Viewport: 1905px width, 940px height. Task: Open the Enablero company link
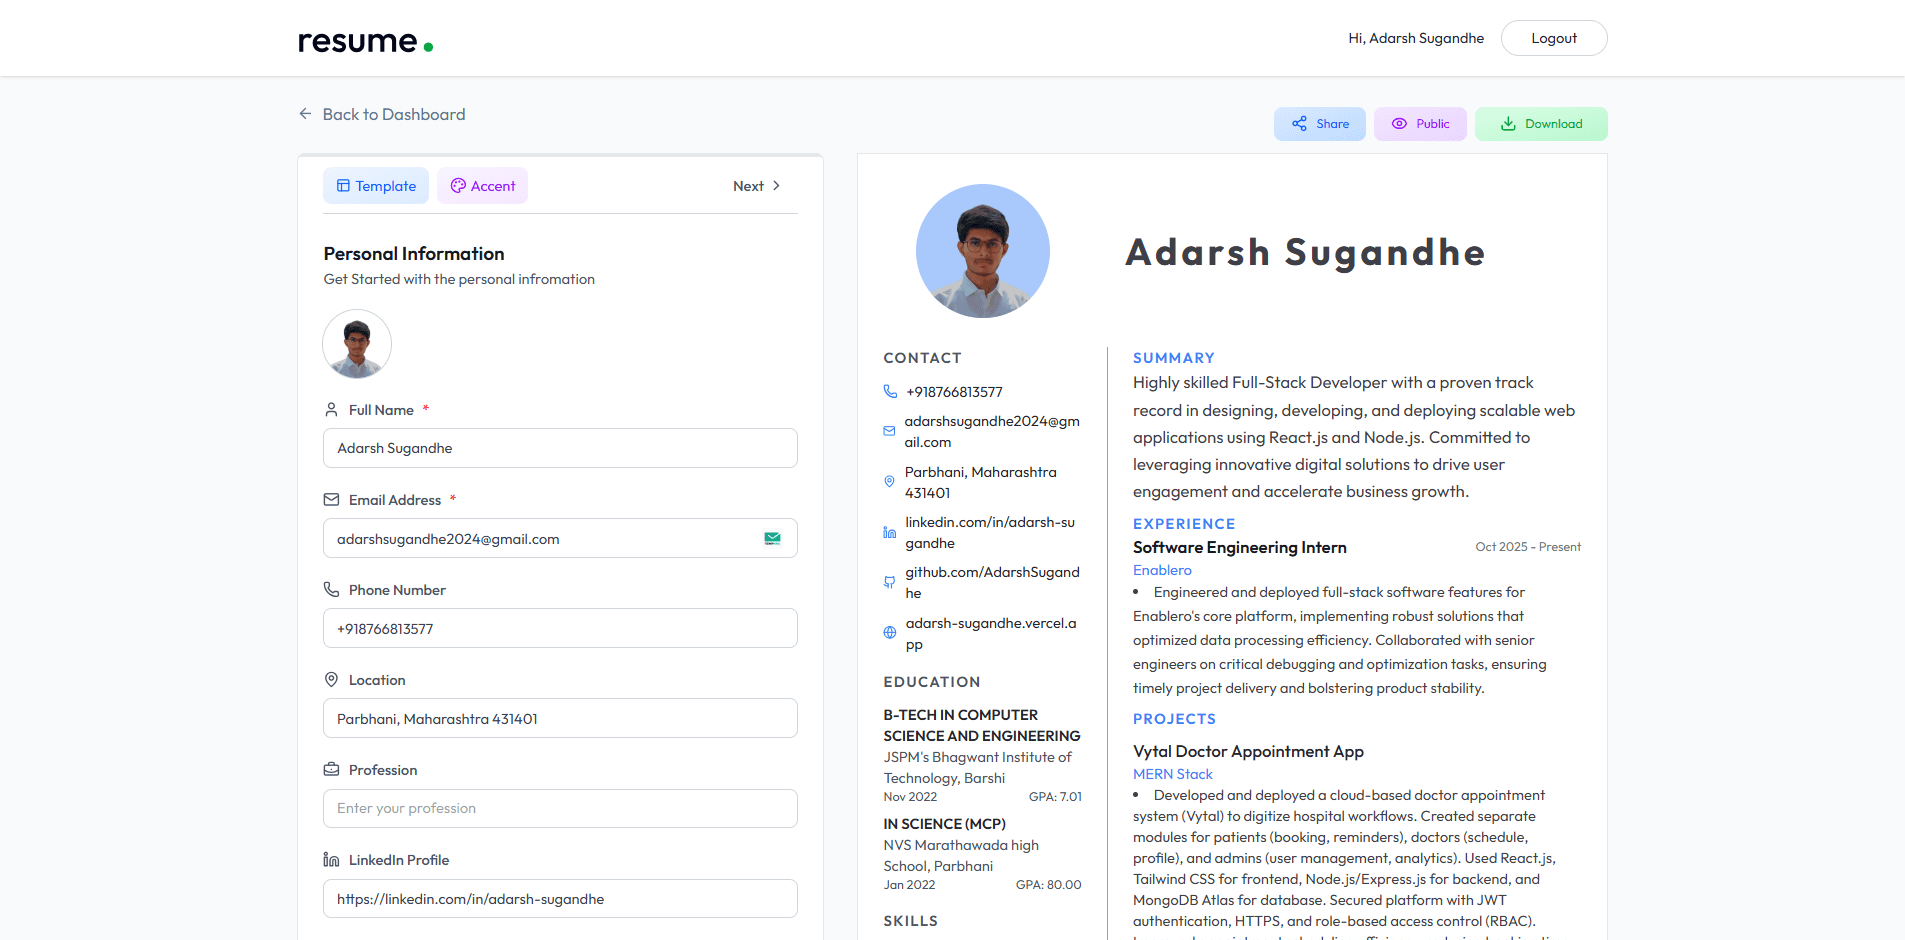click(x=1162, y=570)
